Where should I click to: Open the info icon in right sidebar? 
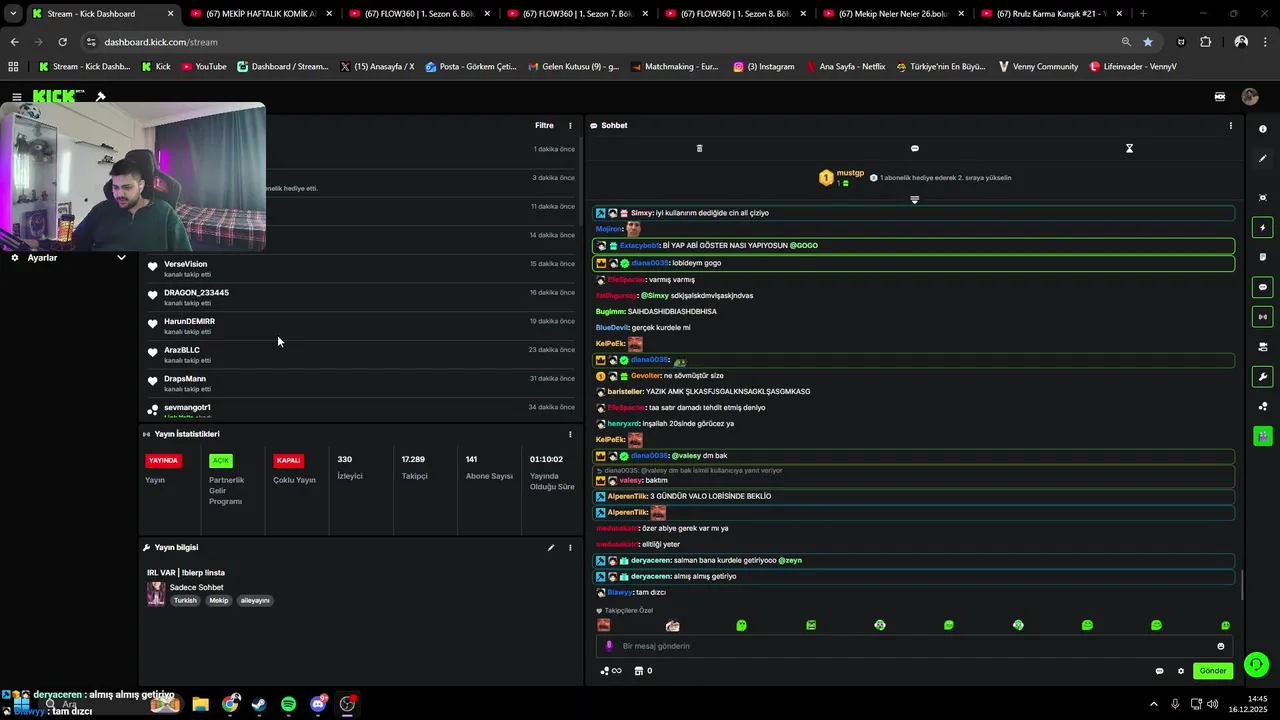1263,129
